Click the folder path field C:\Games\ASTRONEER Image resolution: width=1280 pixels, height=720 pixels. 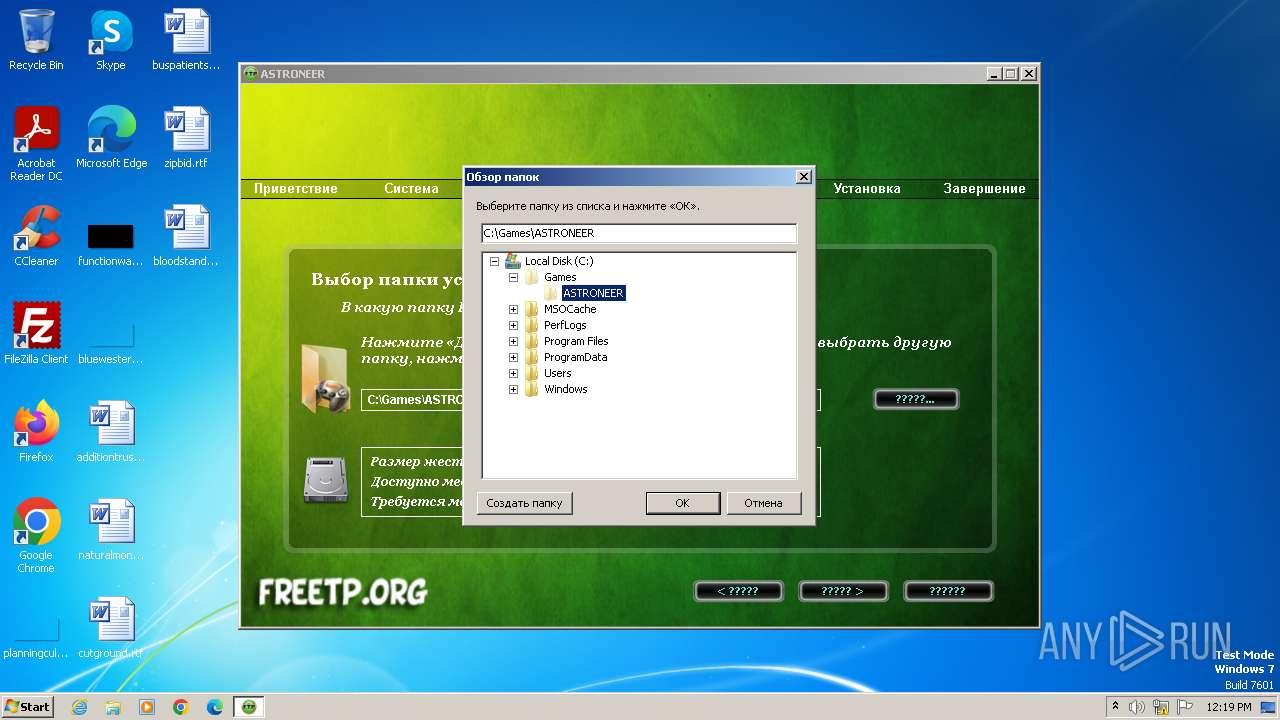click(639, 233)
